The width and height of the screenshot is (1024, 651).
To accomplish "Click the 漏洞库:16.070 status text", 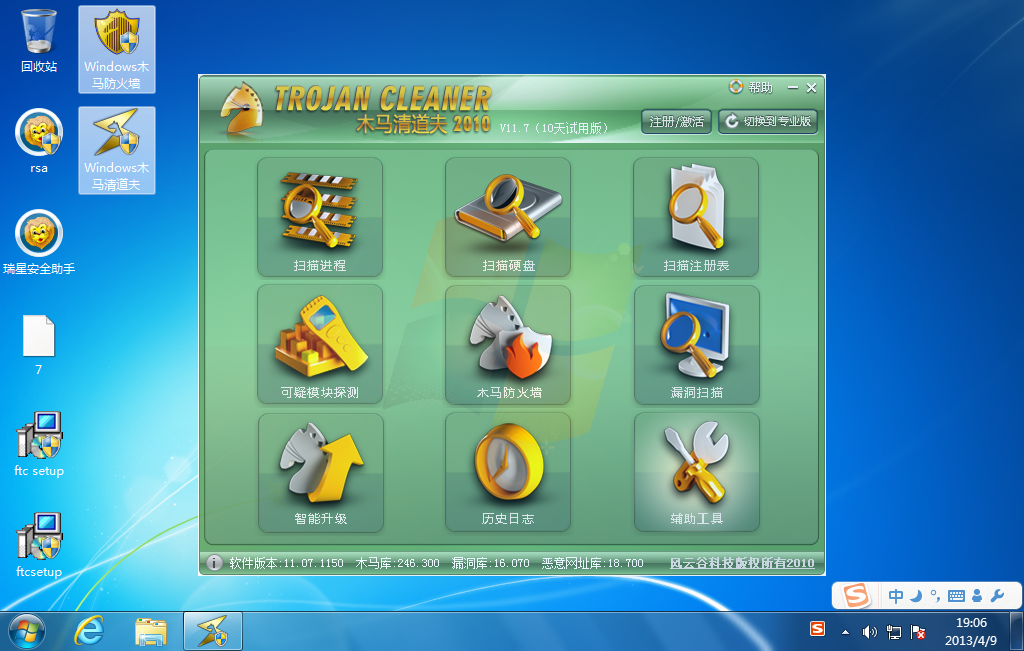I will 490,563.
